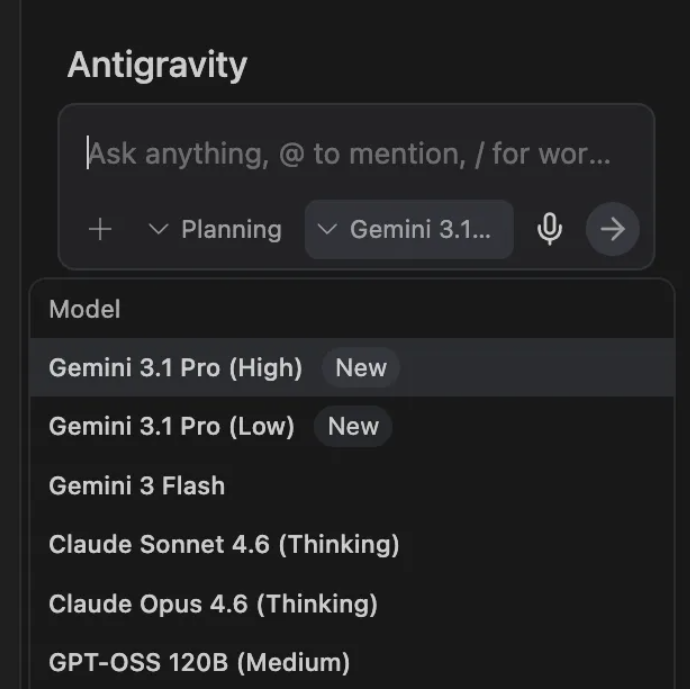
Task: Click the plus icon to add context
Action: coord(100,230)
